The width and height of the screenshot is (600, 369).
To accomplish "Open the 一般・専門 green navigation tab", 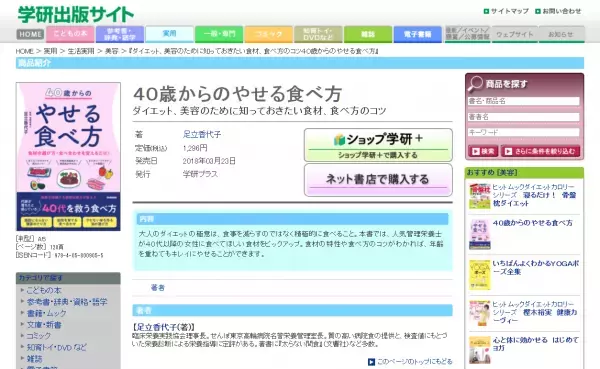I will (219, 34).
